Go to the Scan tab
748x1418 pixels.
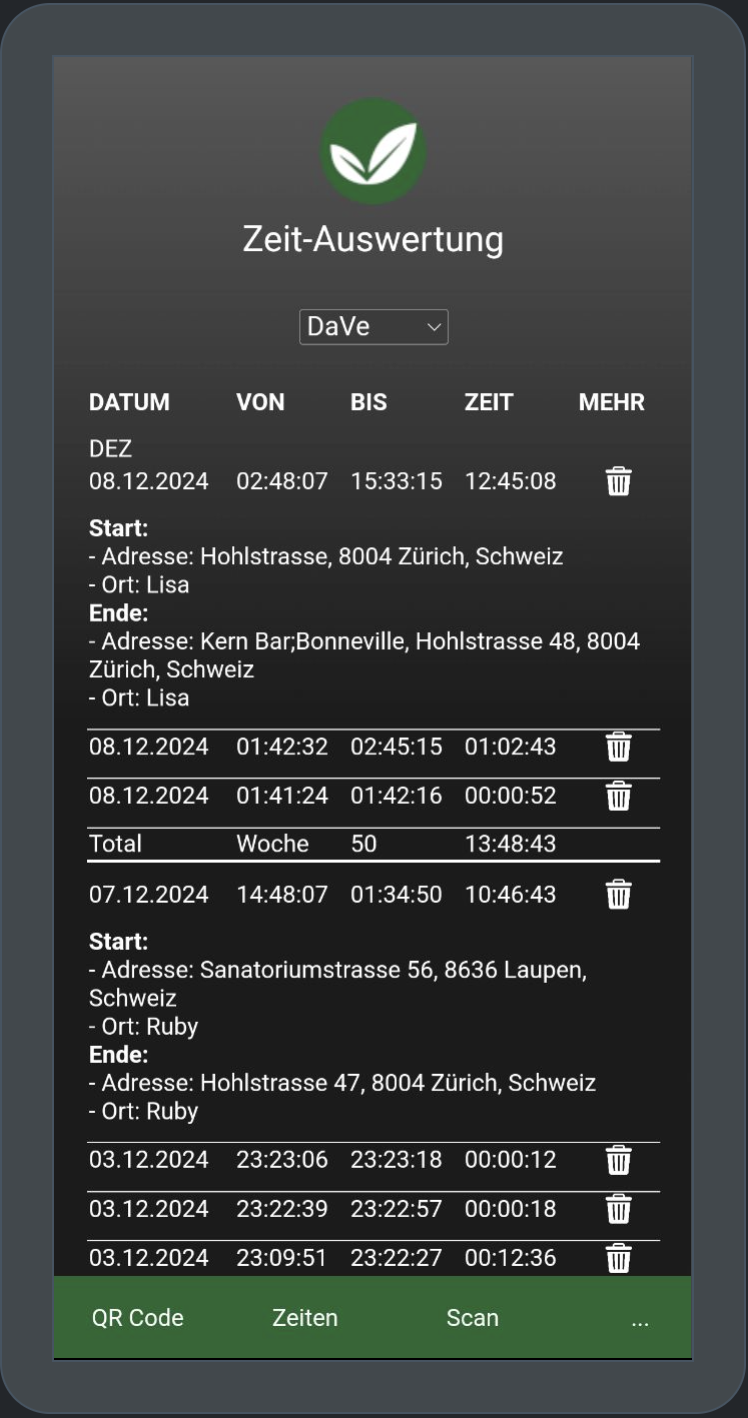[x=472, y=1318]
